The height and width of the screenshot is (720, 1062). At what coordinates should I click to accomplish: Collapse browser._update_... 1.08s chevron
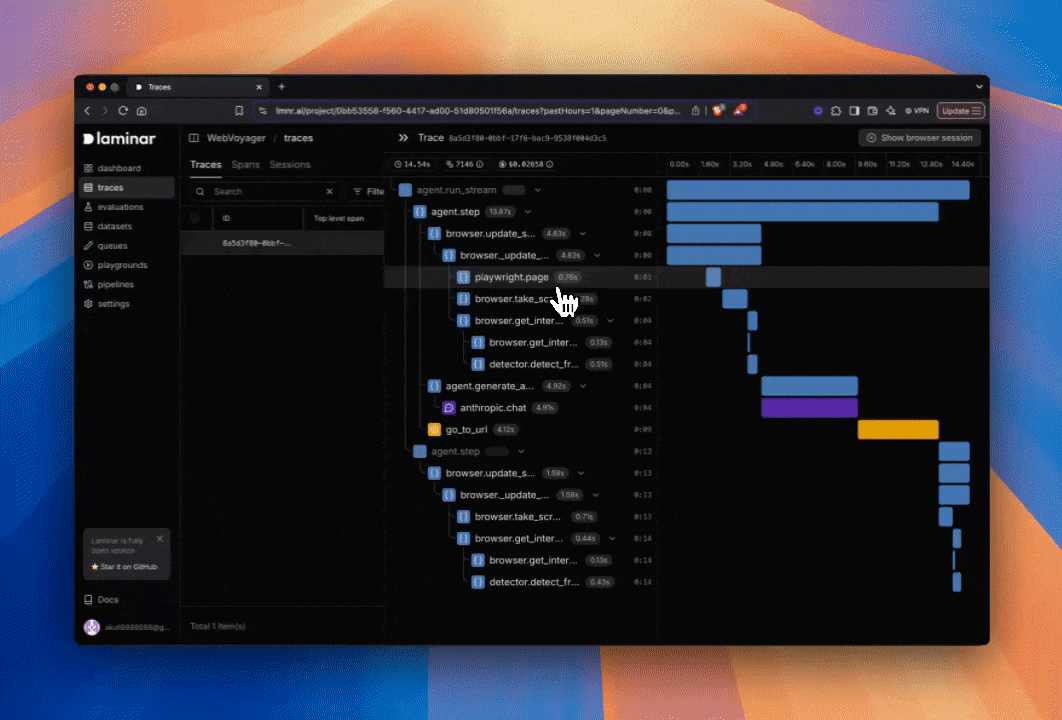coord(595,495)
